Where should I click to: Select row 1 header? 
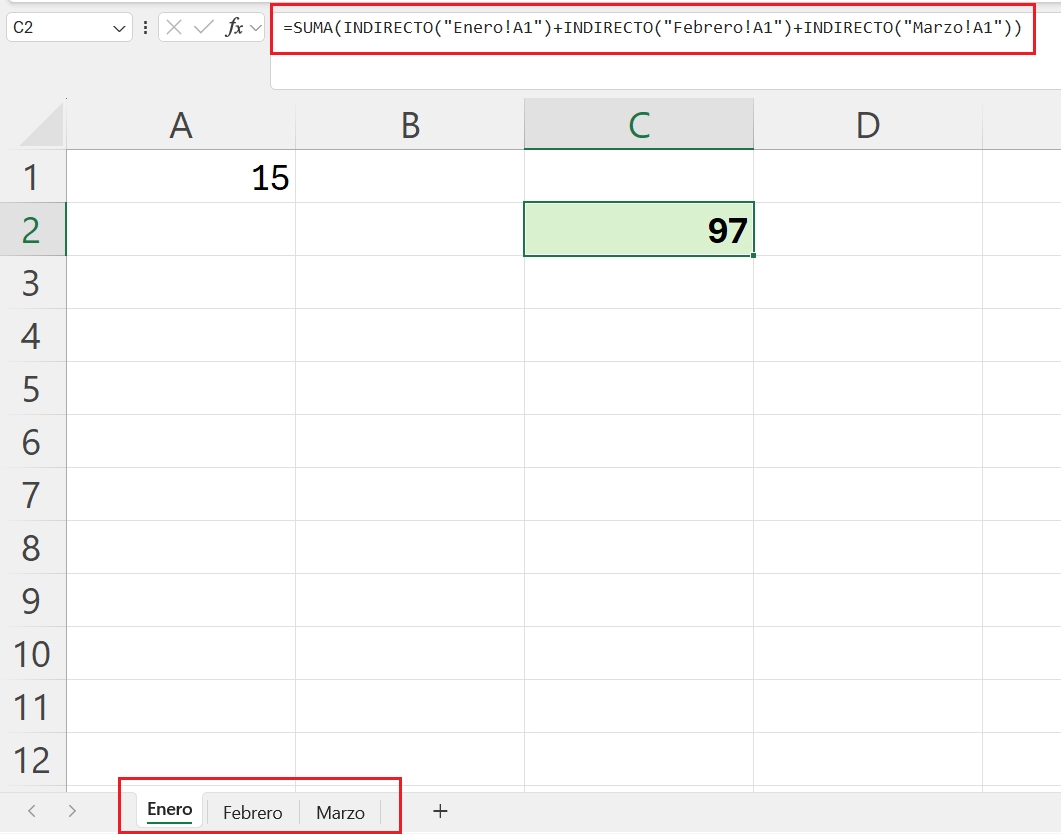point(31,177)
